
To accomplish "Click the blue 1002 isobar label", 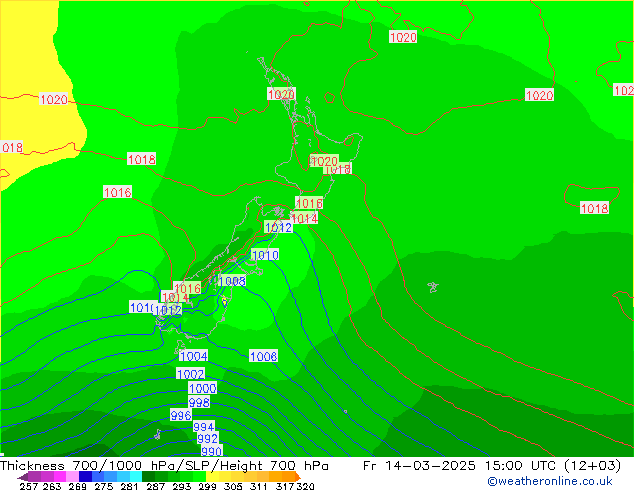I will (190, 374).
